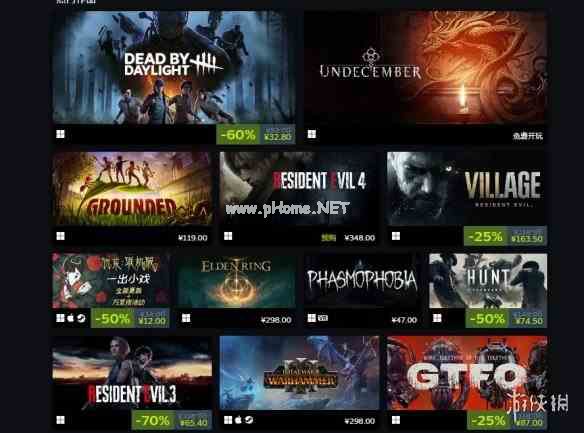Open the Elden Ring capsule
Viewport: 584px width, 433px height.
point(237,281)
